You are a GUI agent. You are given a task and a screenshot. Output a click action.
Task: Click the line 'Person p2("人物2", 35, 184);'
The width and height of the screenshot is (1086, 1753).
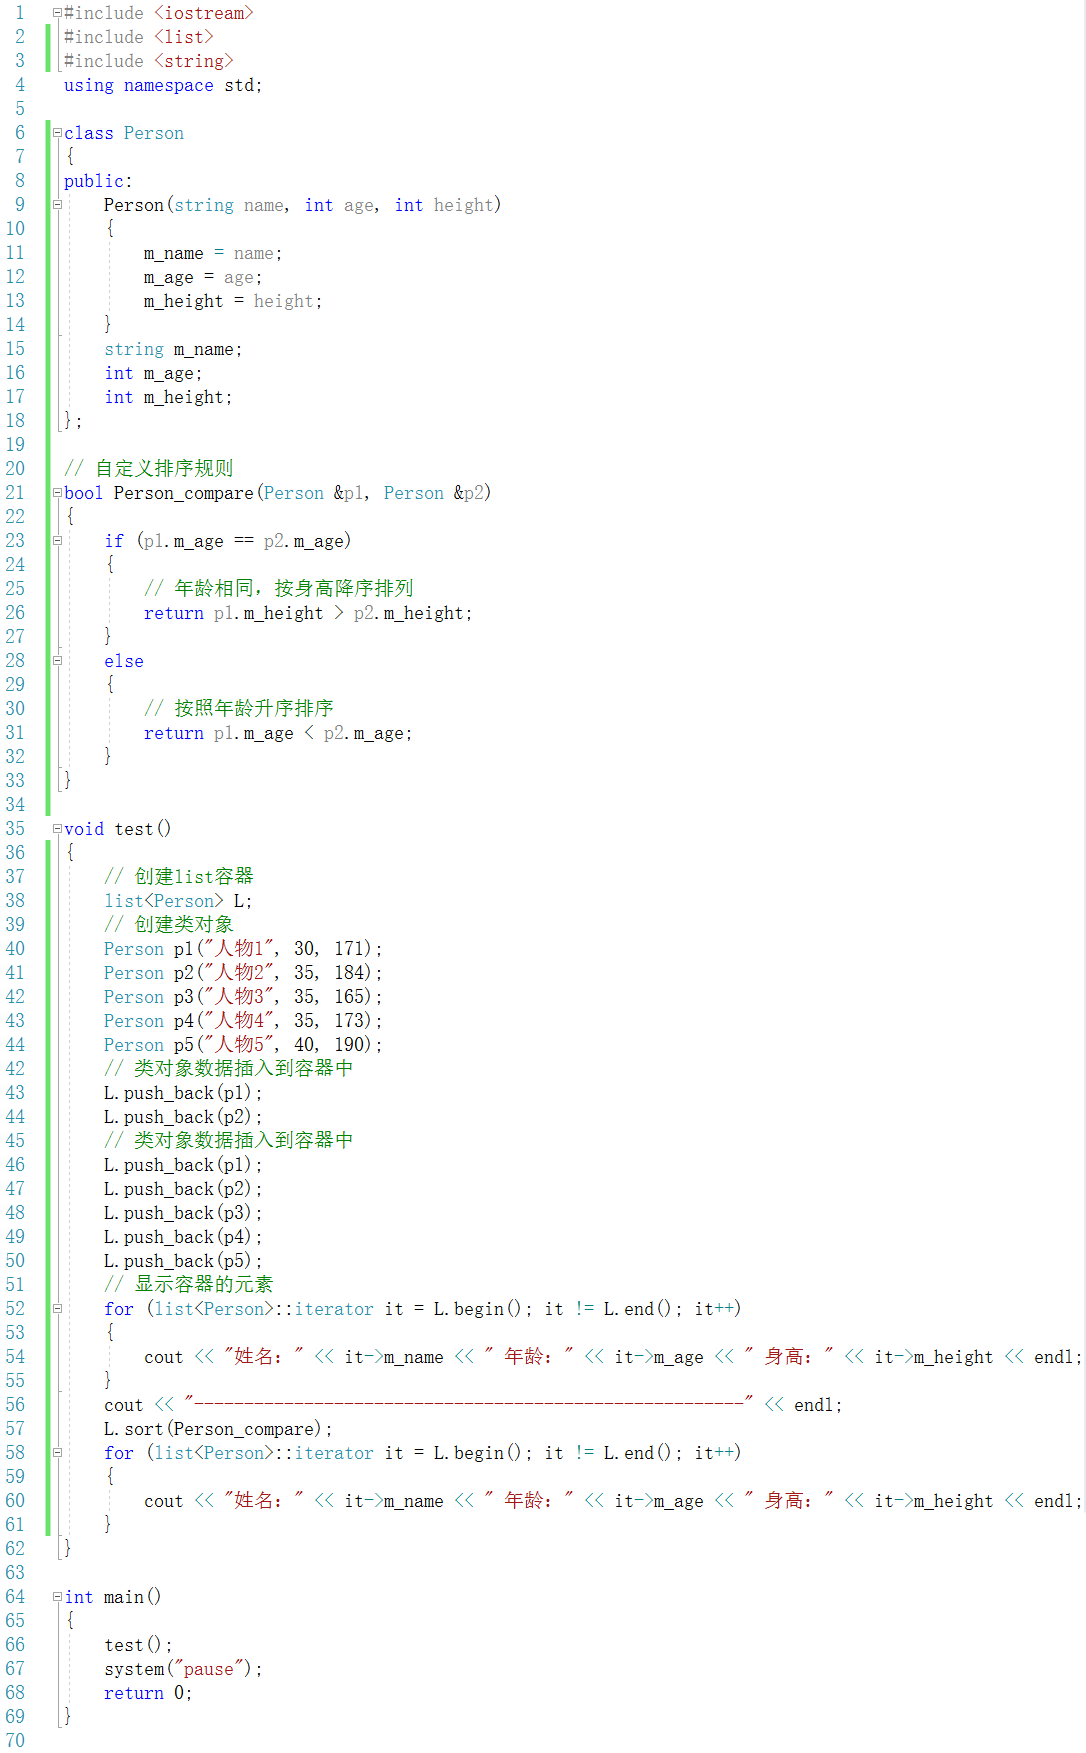coord(243,972)
